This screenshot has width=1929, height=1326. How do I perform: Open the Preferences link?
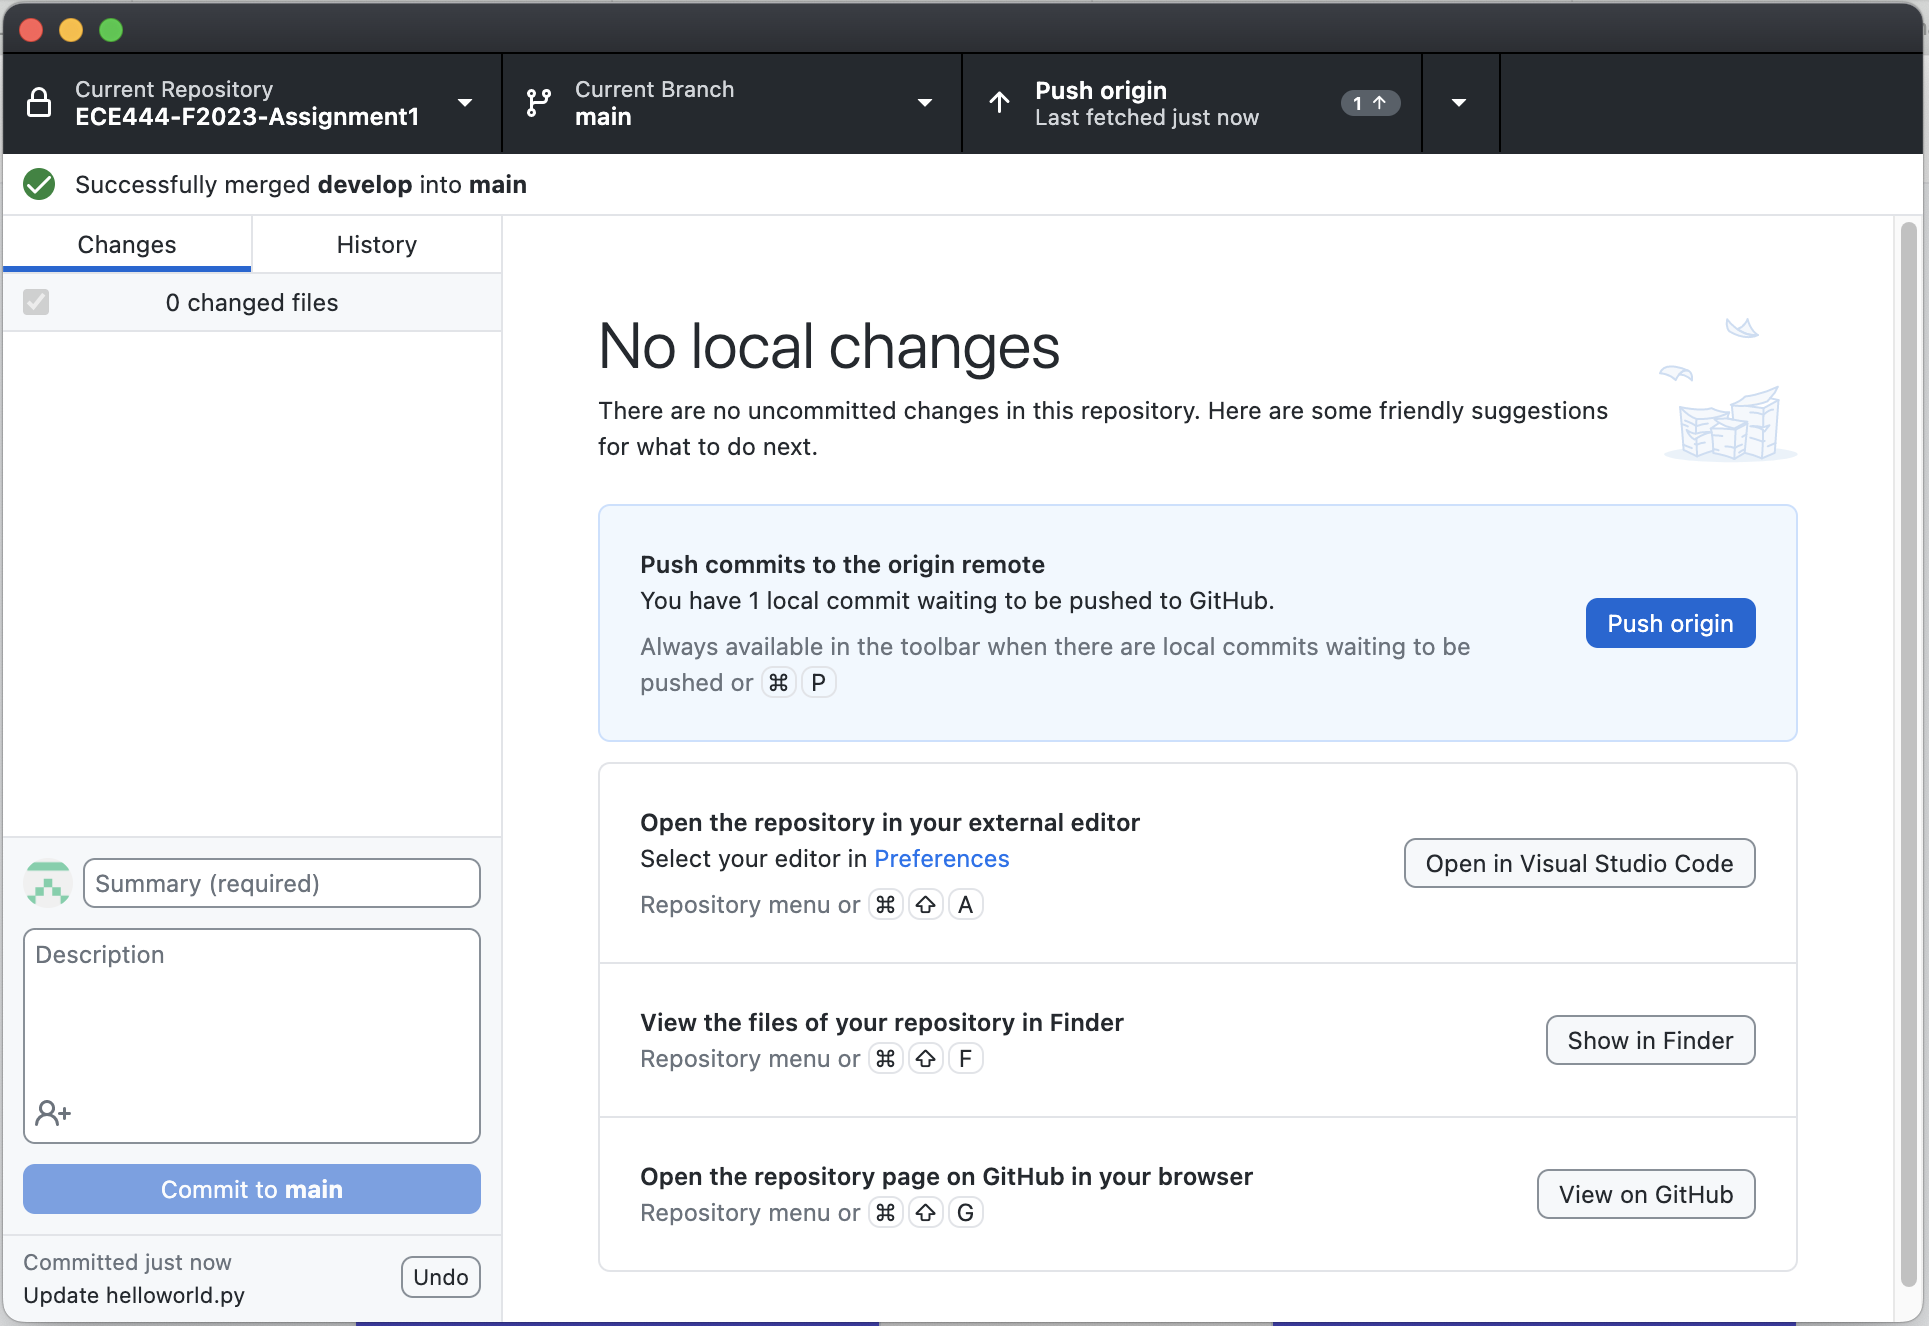(x=941, y=859)
